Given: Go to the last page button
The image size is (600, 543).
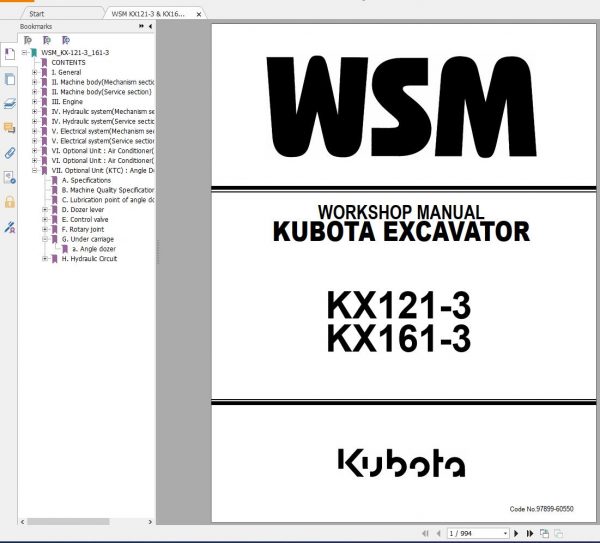Looking at the screenshot, I should 530,533.
